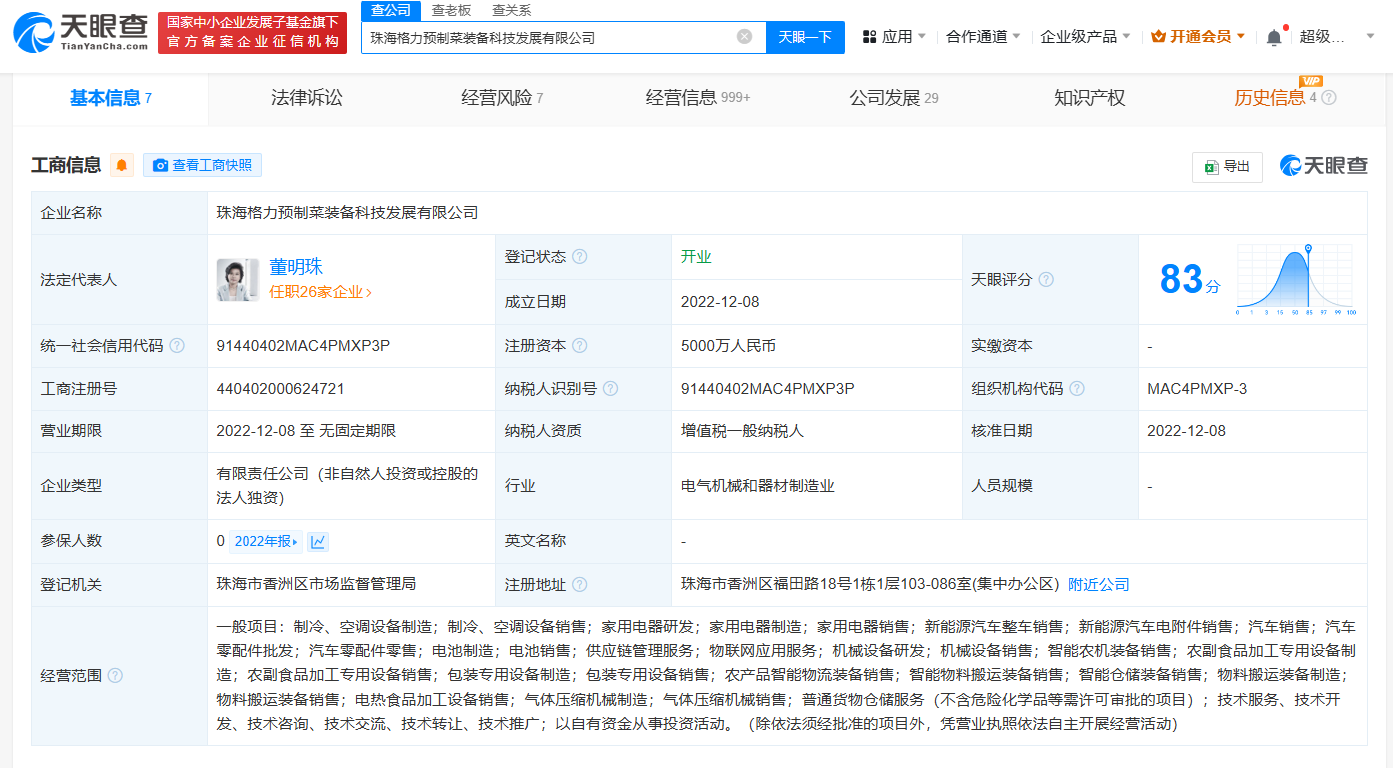
Task: Switch to the 知识产权 tab
Action: click(1088, 98)
